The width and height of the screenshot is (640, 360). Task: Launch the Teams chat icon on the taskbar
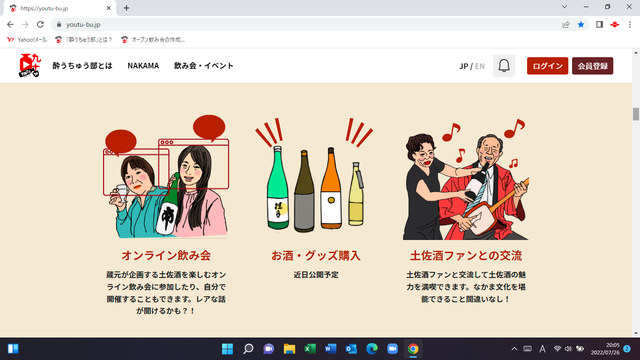click(x=269, y=349)
